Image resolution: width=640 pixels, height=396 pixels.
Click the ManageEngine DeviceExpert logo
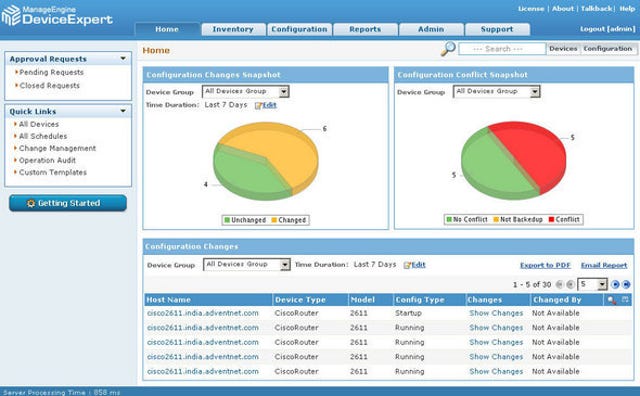[57, 16]
